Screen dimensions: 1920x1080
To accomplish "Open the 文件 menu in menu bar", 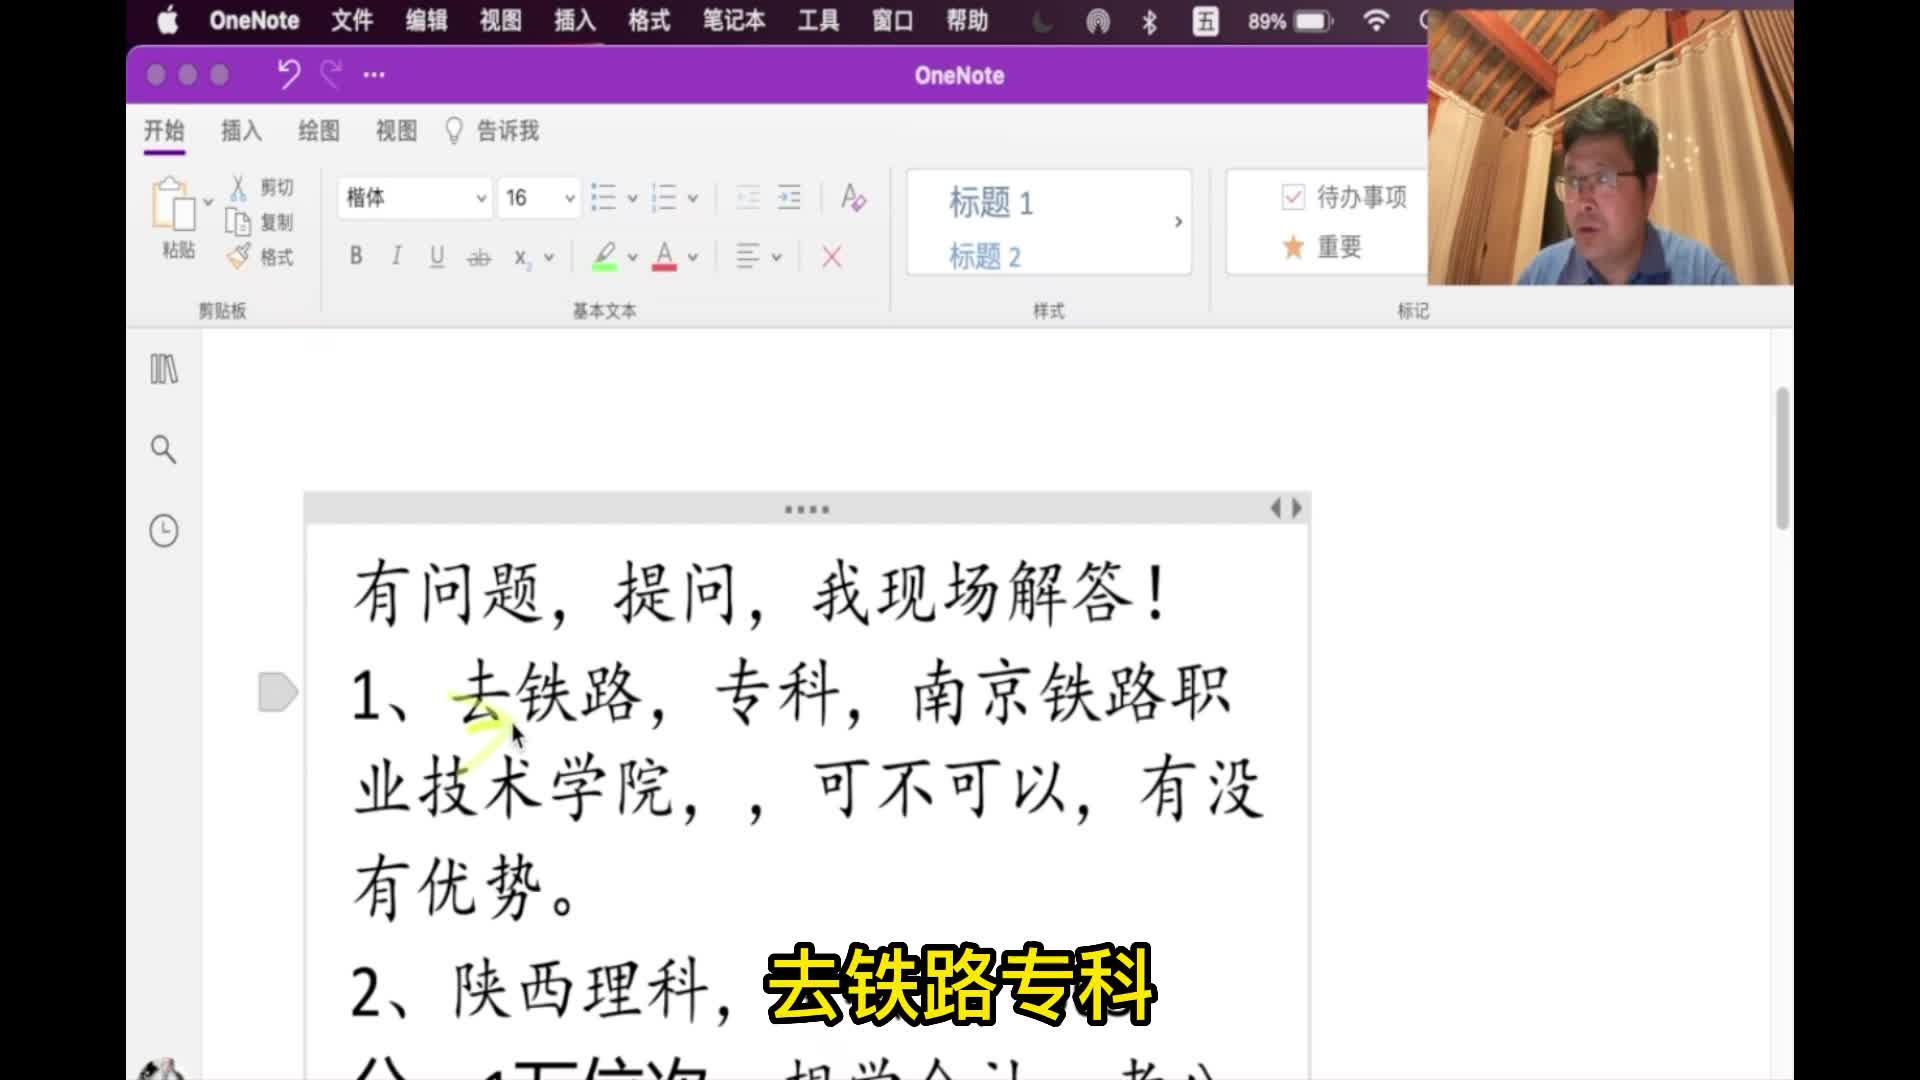I will [352, 21].
